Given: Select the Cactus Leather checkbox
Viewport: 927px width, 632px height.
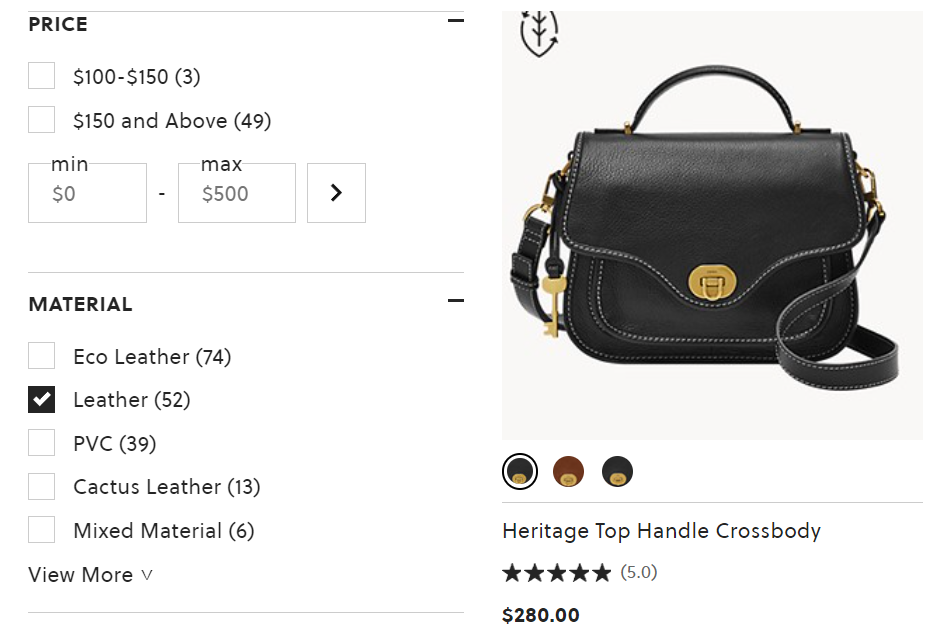Looking at the screenshot, I should click(x=42, y=487).
